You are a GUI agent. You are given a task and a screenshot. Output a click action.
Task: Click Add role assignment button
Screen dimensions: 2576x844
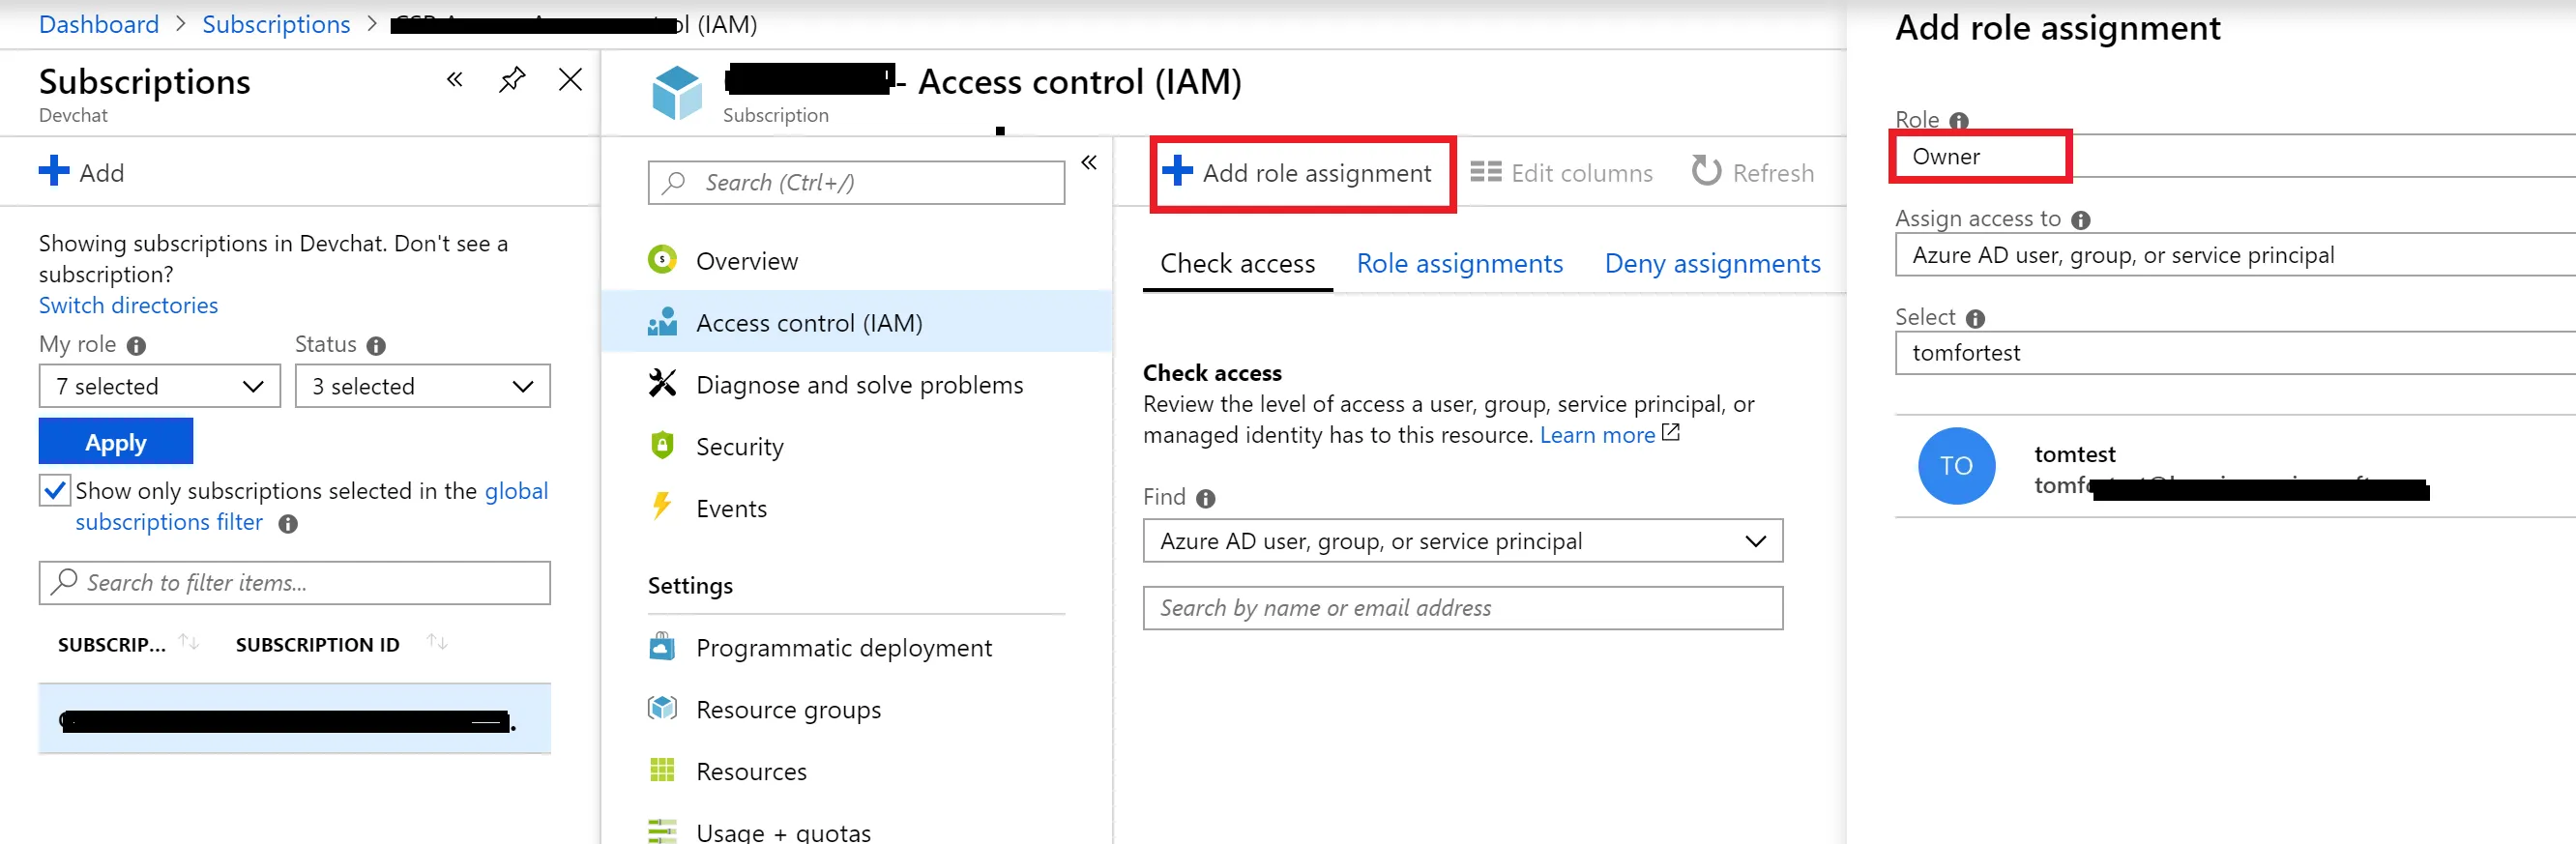coord(1301,173)
